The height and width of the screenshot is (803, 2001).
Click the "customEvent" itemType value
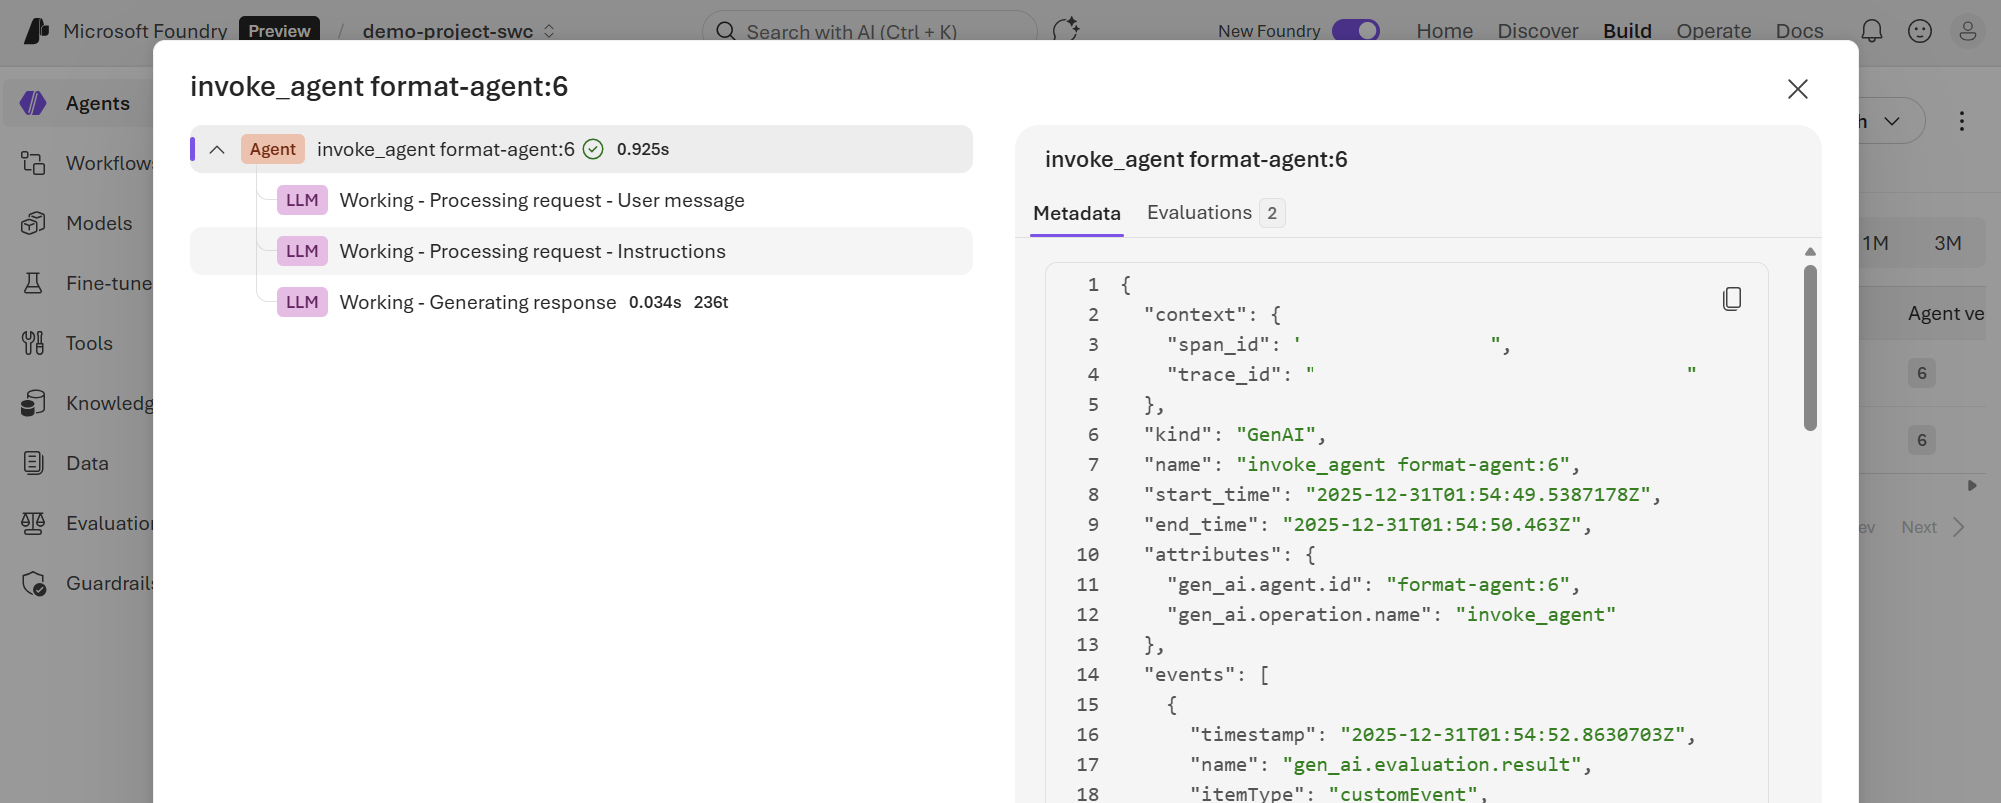click(1402, 793)
